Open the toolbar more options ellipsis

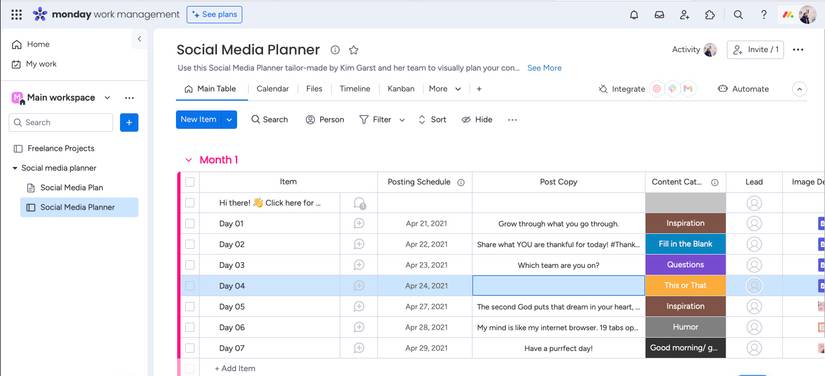(512, 120)
